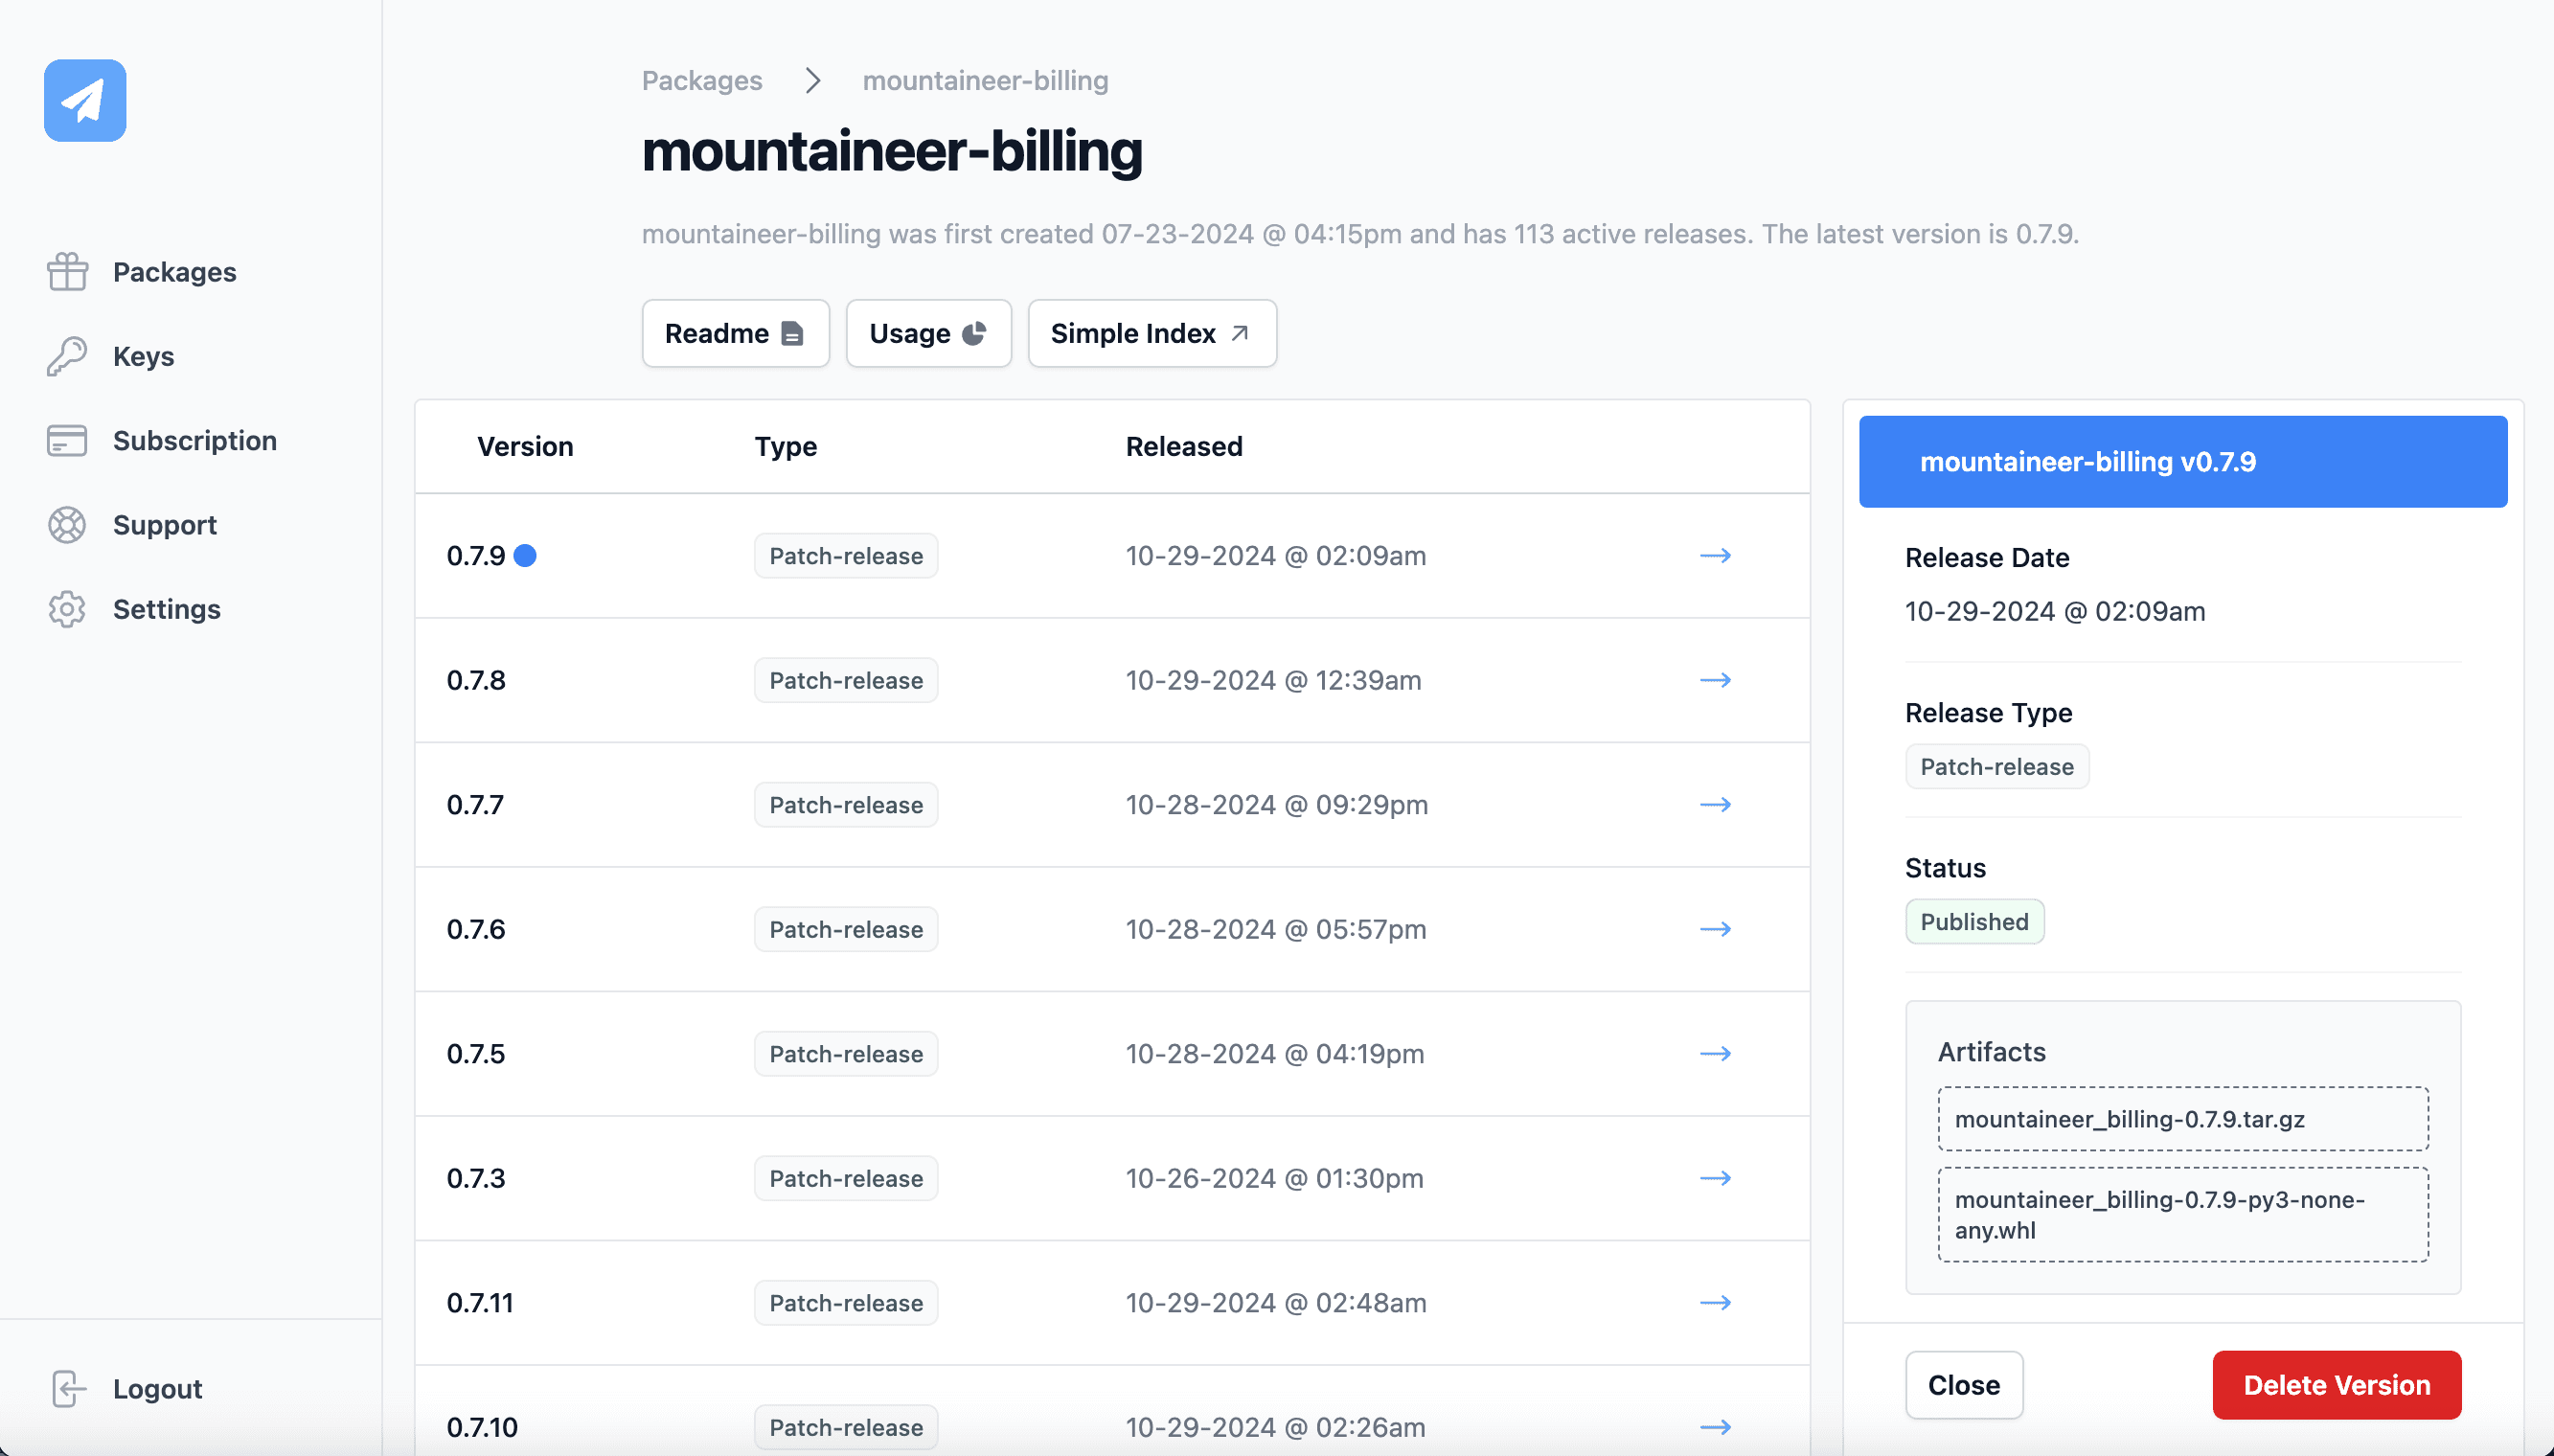Click the mountaineer-billing v0.7.9 blue header

[2182, 461]
